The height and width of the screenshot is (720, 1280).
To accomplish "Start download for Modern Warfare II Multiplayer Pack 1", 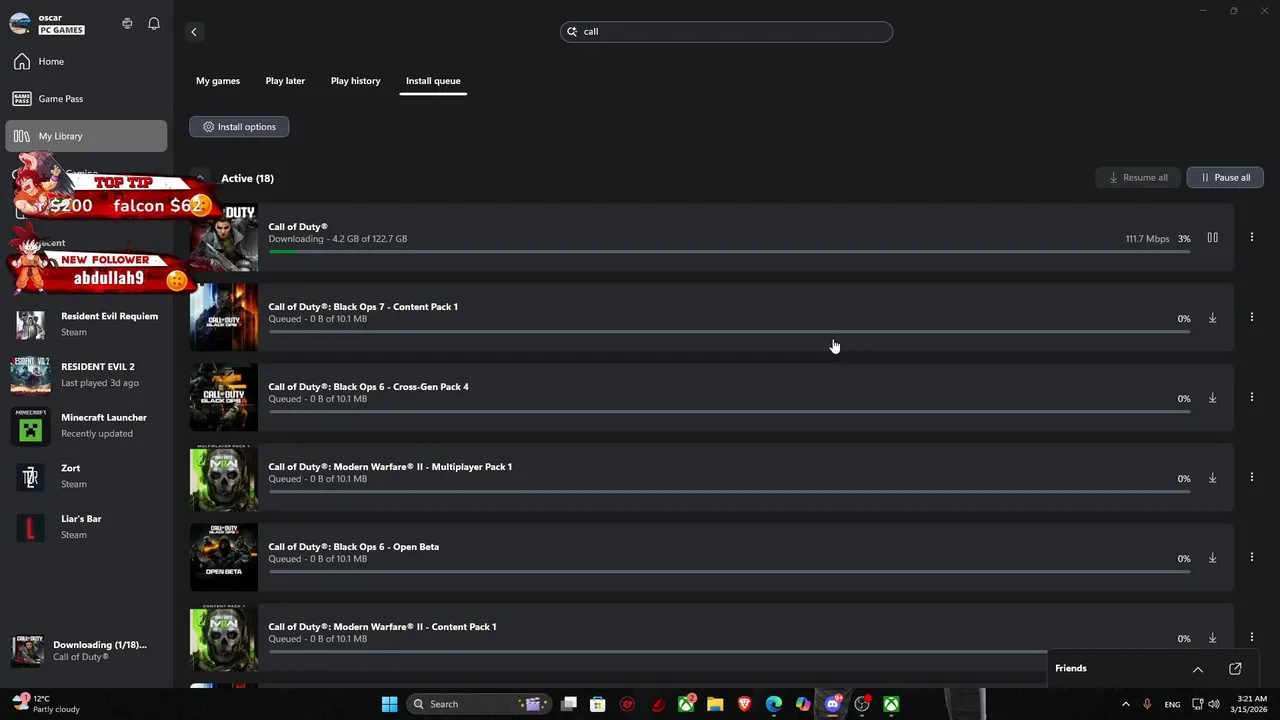I will click(x=1212, y=478).
